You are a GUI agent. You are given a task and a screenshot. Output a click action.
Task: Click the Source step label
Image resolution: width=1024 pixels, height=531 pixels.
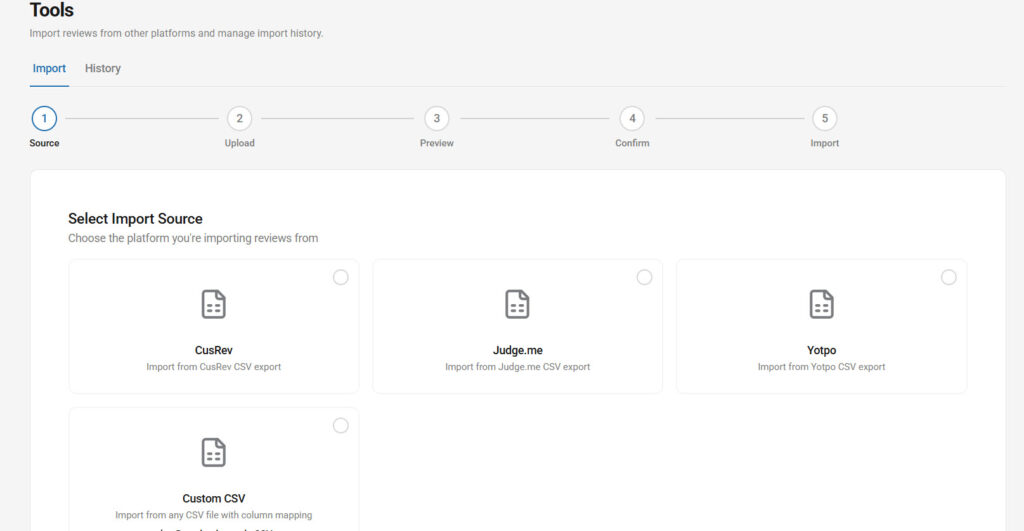point(44,143)
